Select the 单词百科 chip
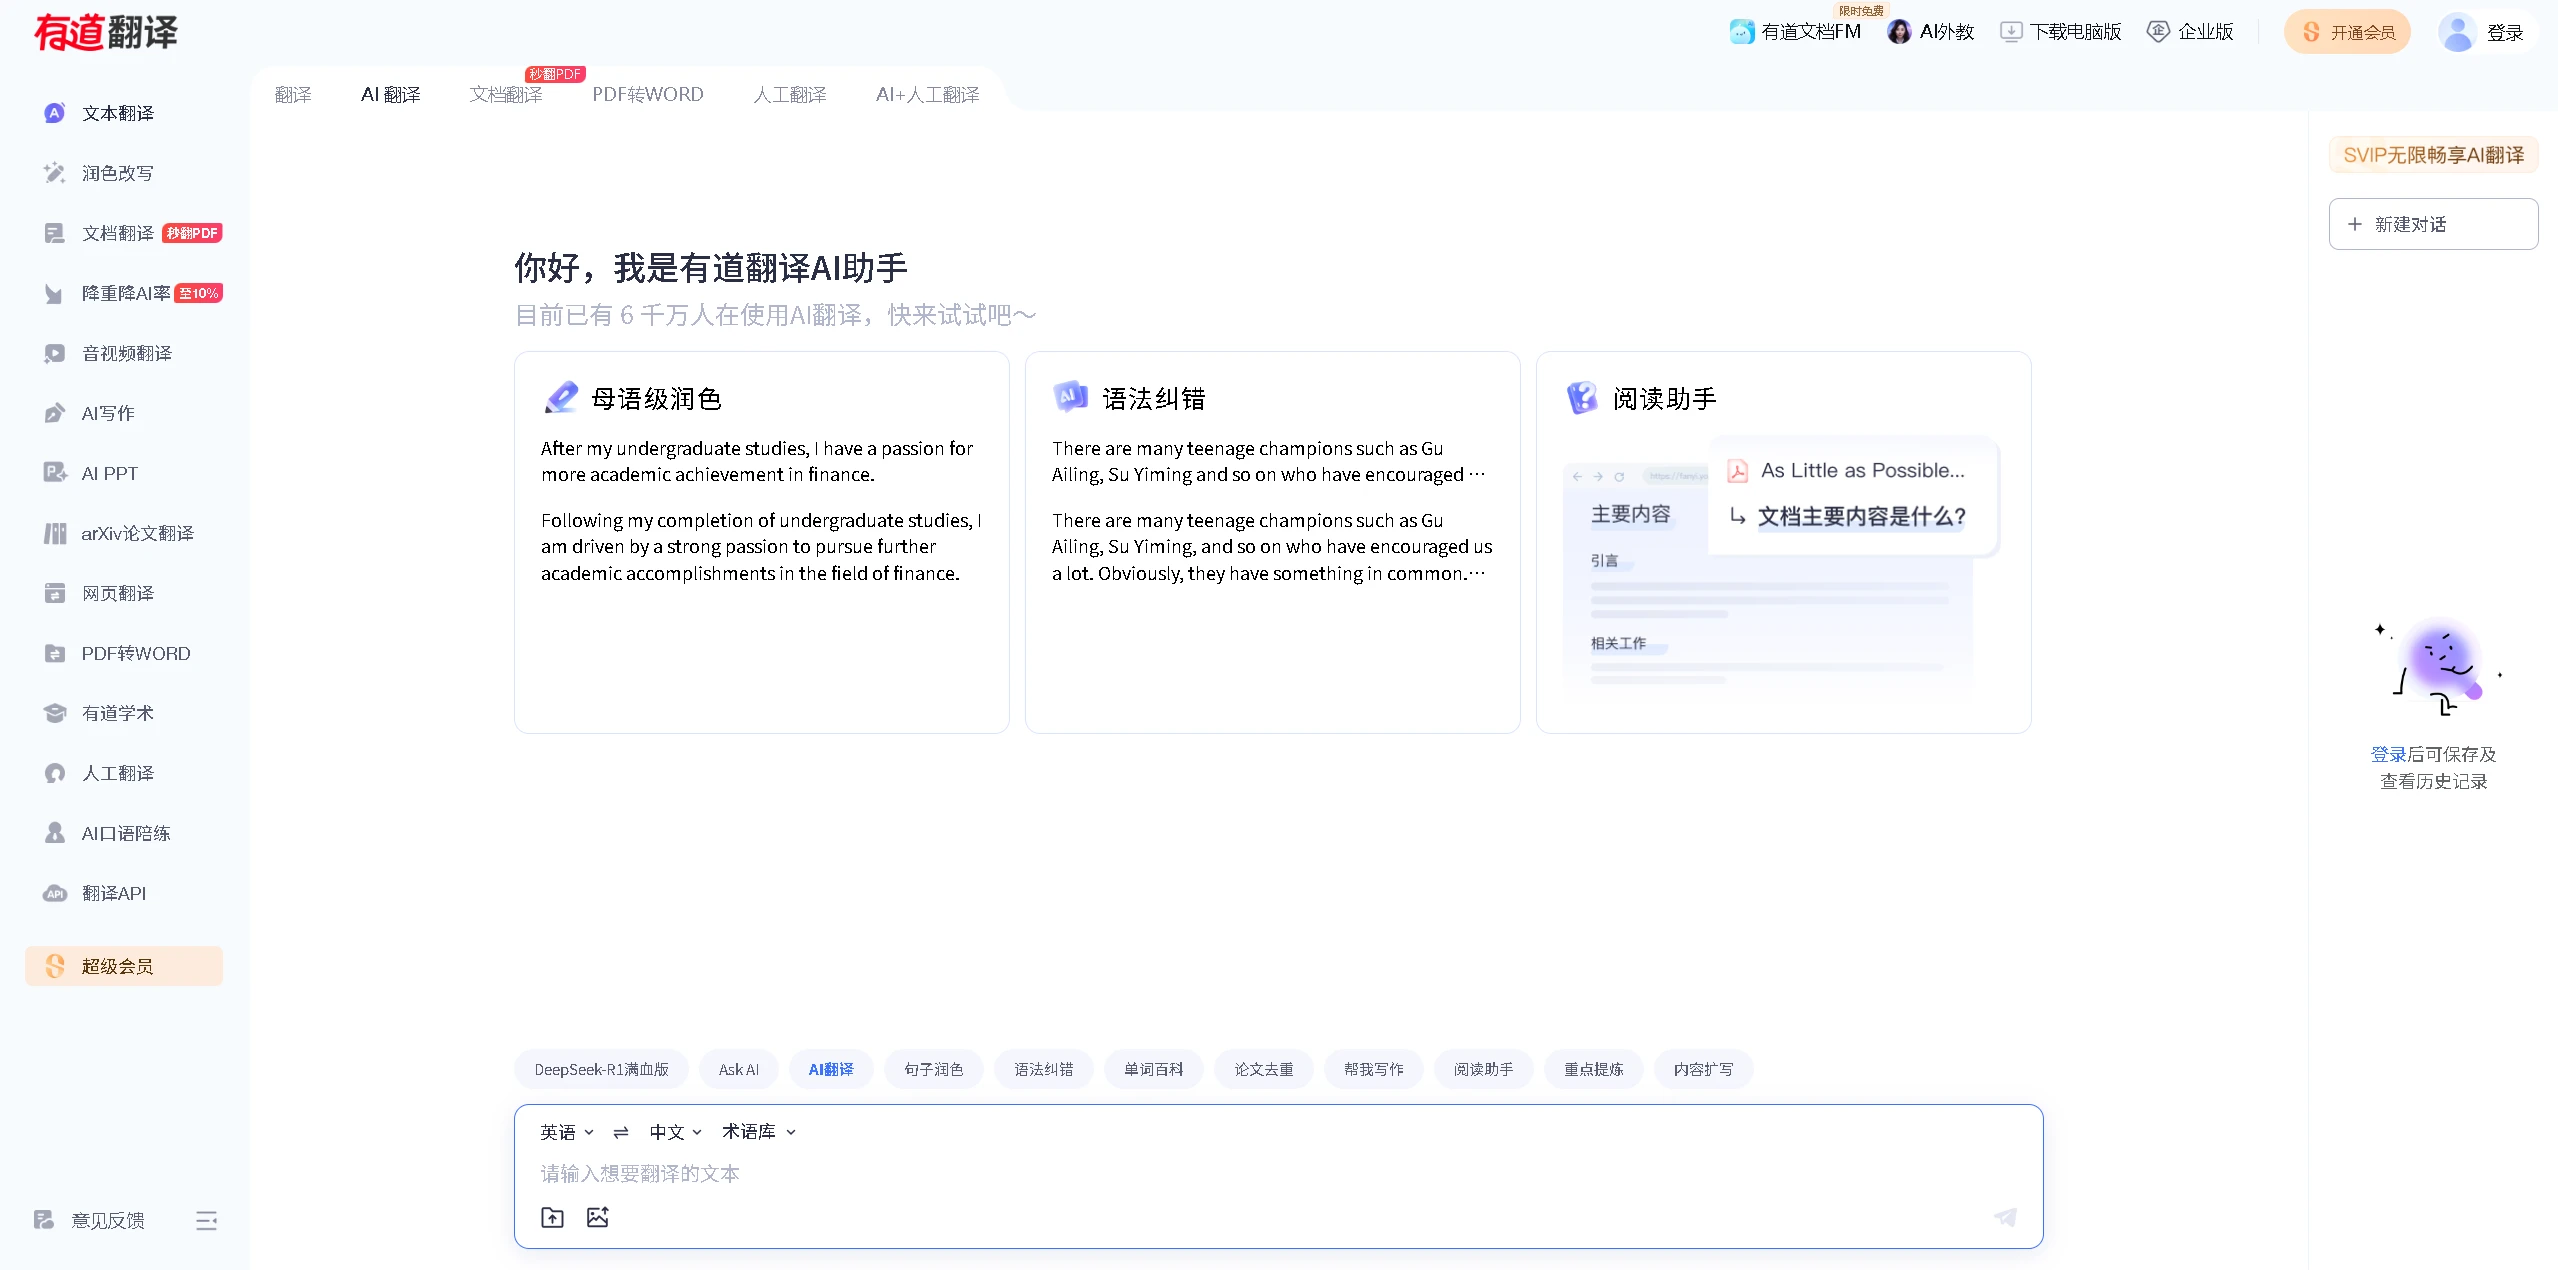 [1154, 1069]
